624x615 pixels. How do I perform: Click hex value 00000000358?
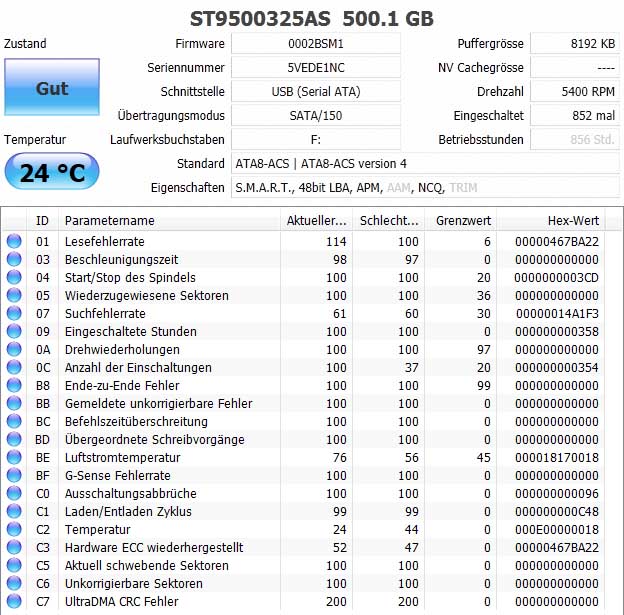pos(557,331)
